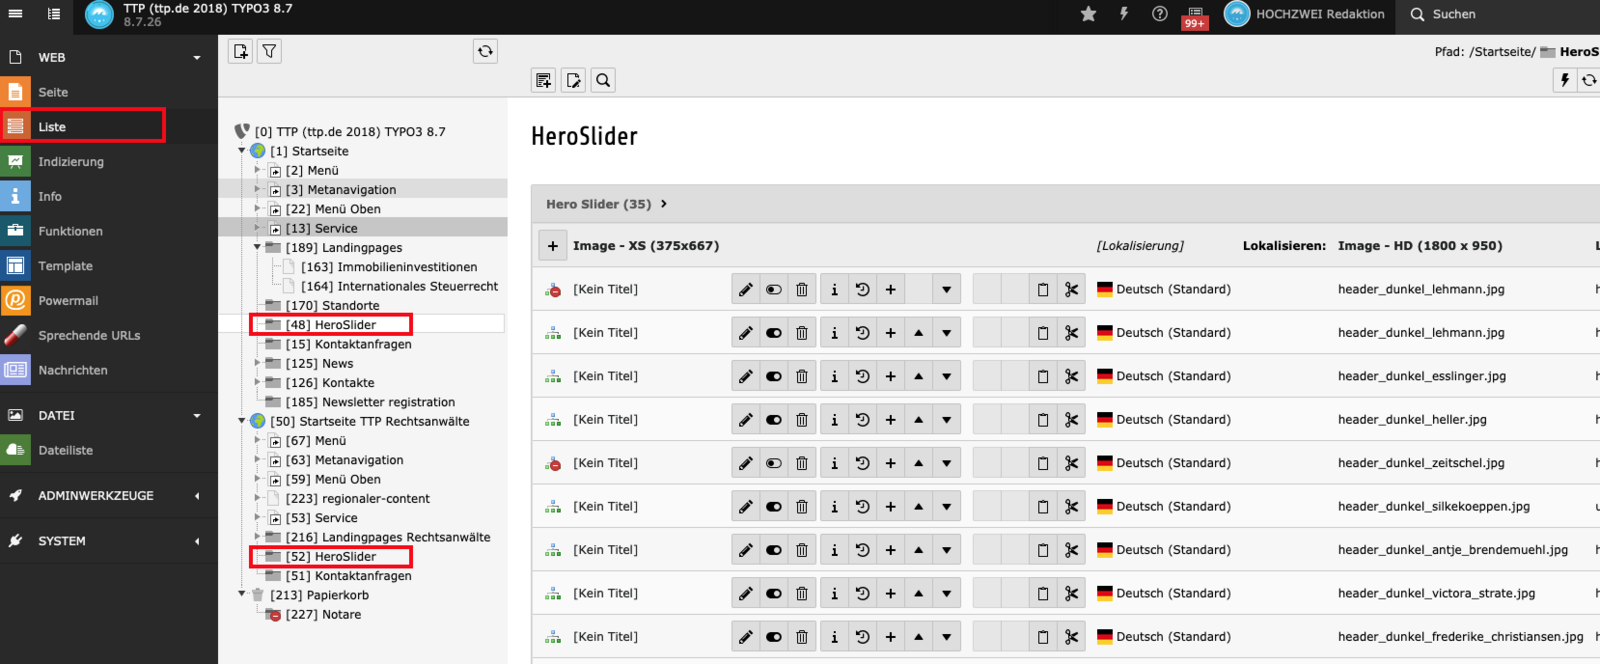The width and height of the screenshot is (1600, 664).
Task: Hide the header_dunkel_antje_brendemuehl.jpg record via toggle
Action: (773, 550)
